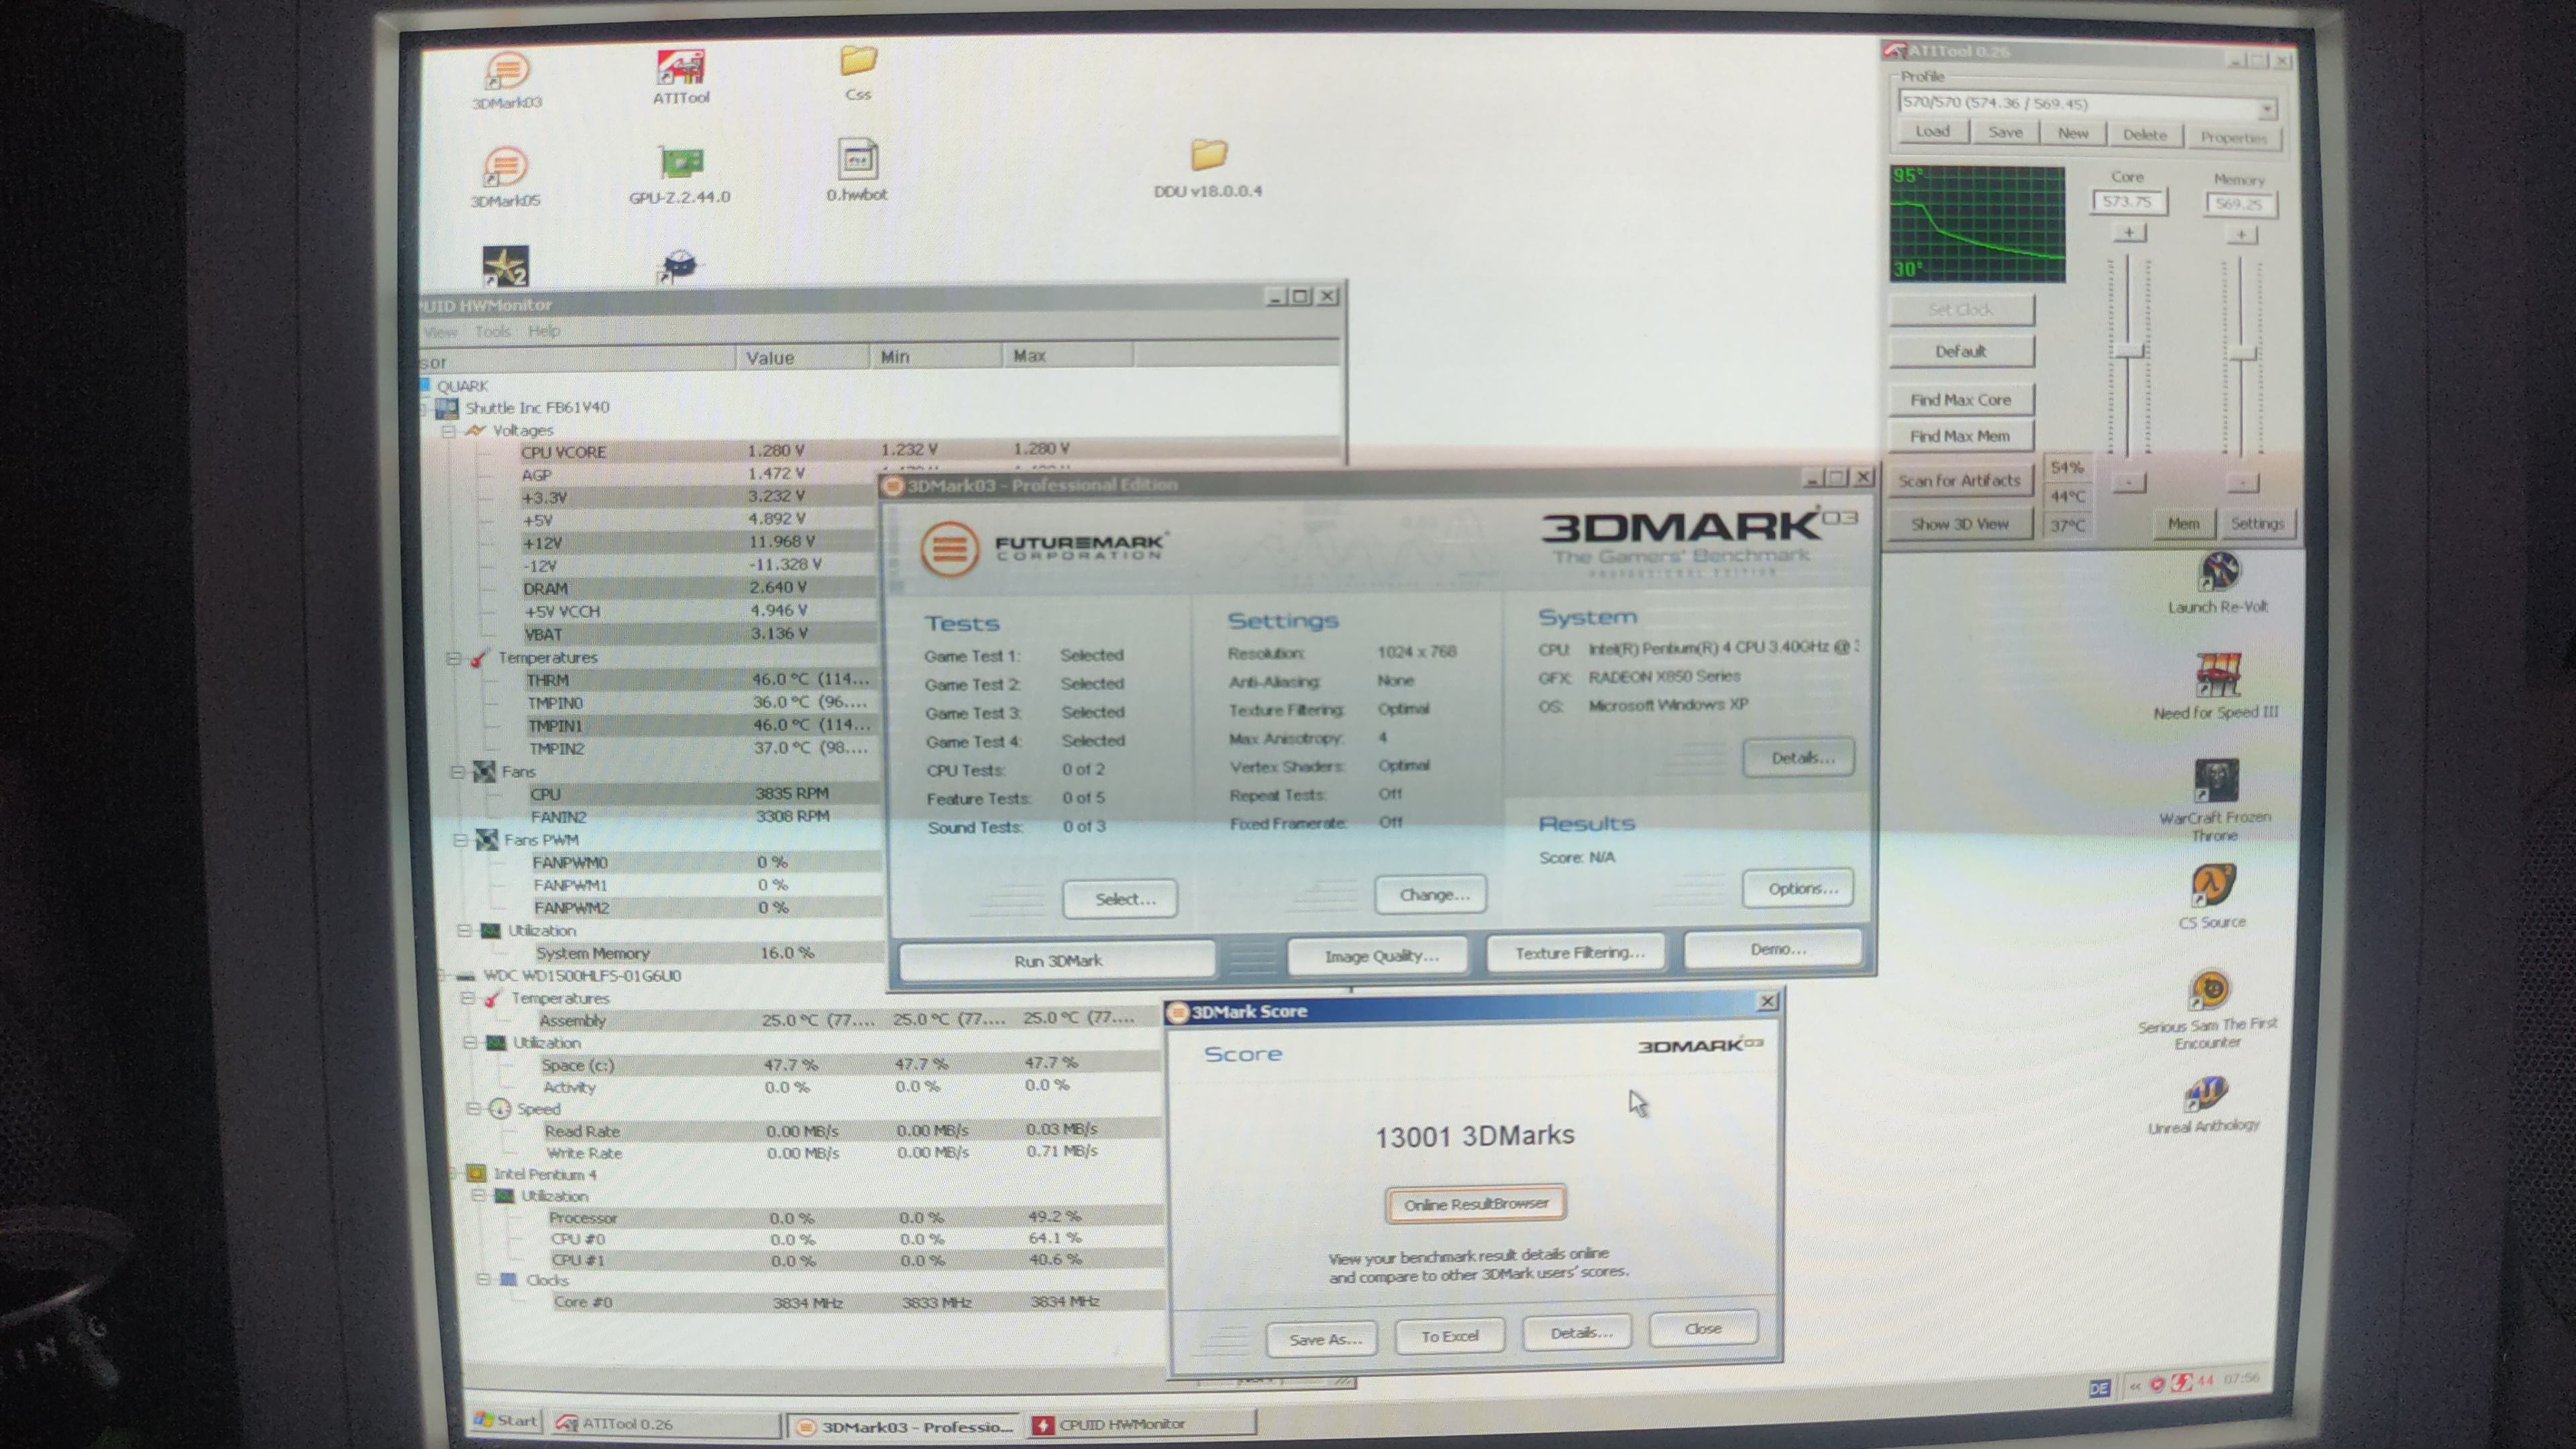
Task: Open the ATITool desktop shortcut
Action: 681,77
